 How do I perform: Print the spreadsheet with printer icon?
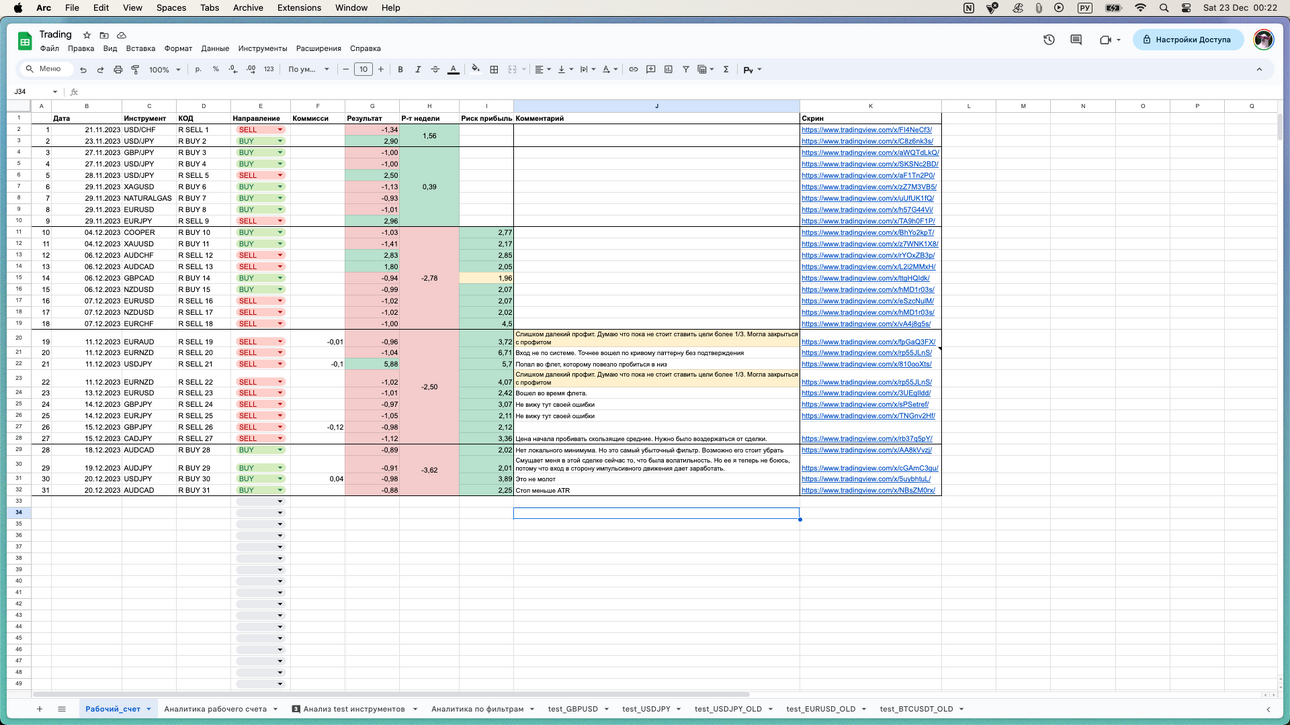(118, 70)
